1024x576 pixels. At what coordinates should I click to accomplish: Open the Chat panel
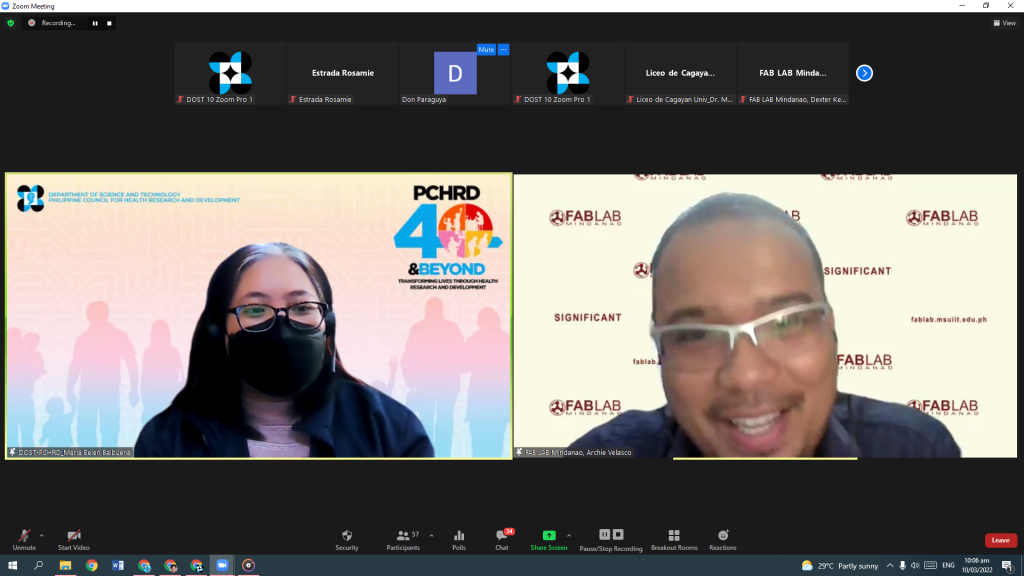[x=502, y=540]
